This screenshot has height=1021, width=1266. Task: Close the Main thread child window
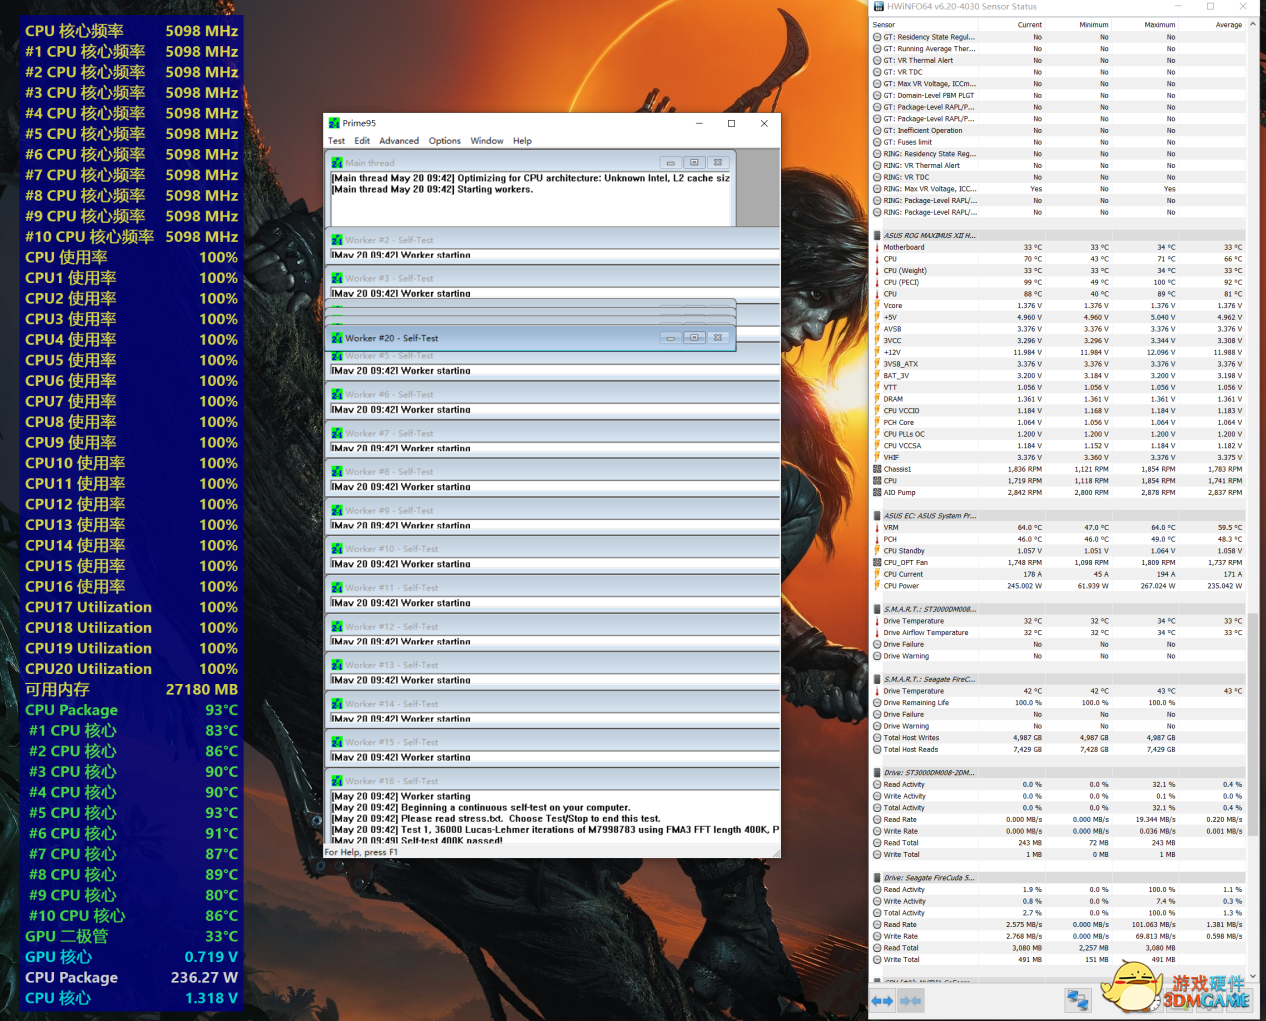tap(717, 162)
